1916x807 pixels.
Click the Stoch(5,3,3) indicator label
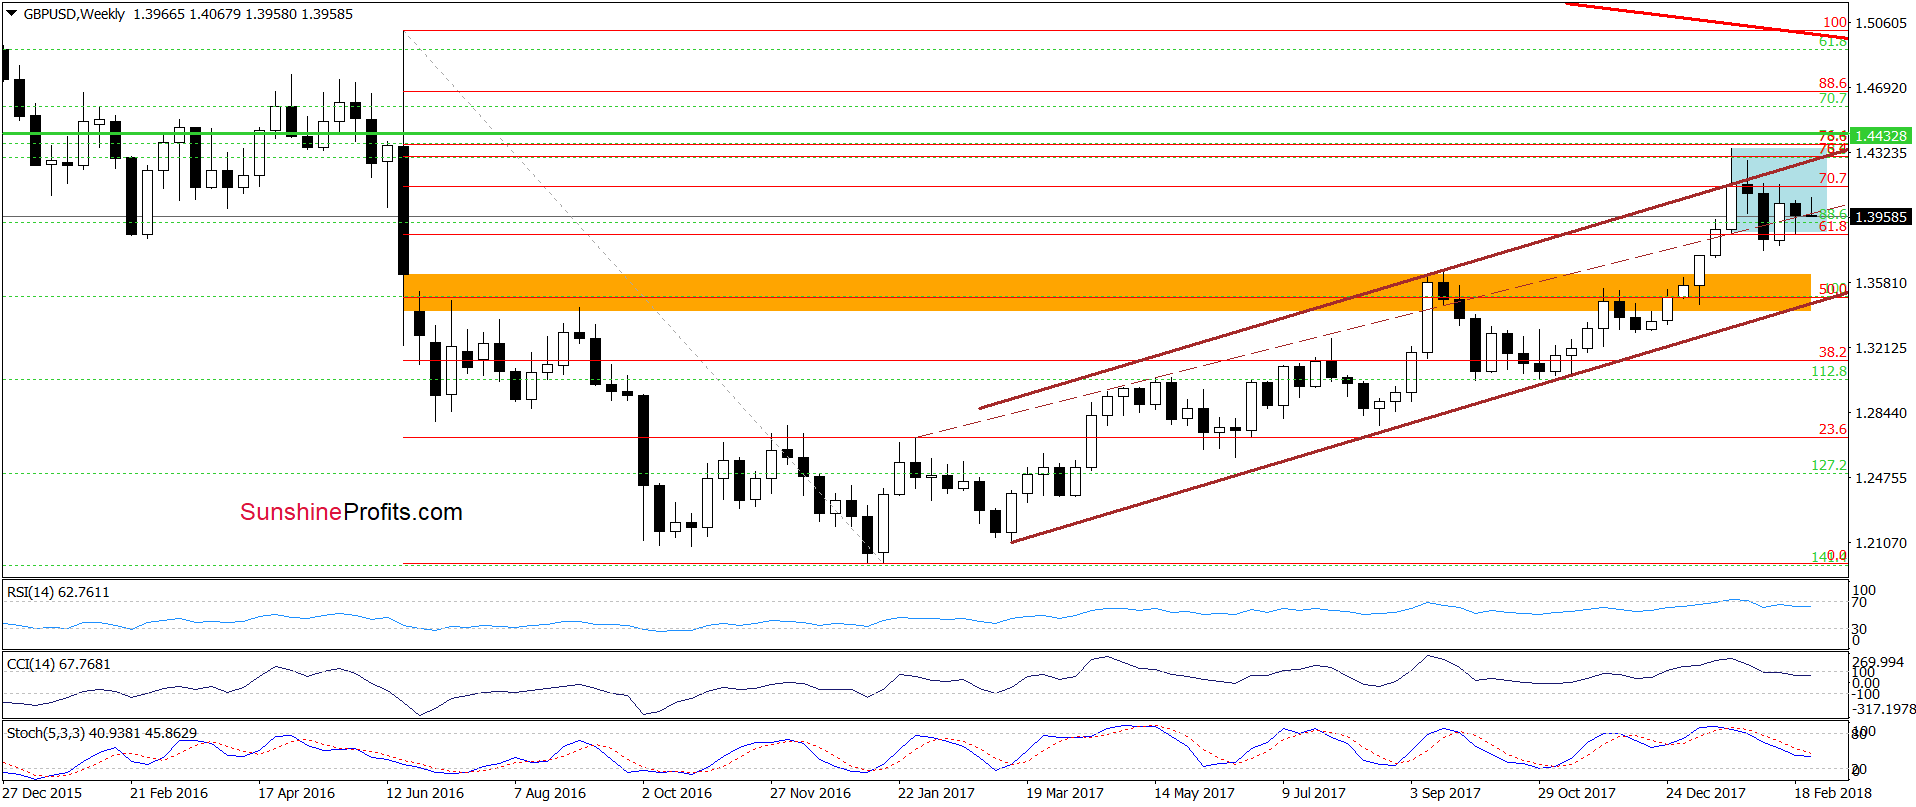click(x=101, y=733)
